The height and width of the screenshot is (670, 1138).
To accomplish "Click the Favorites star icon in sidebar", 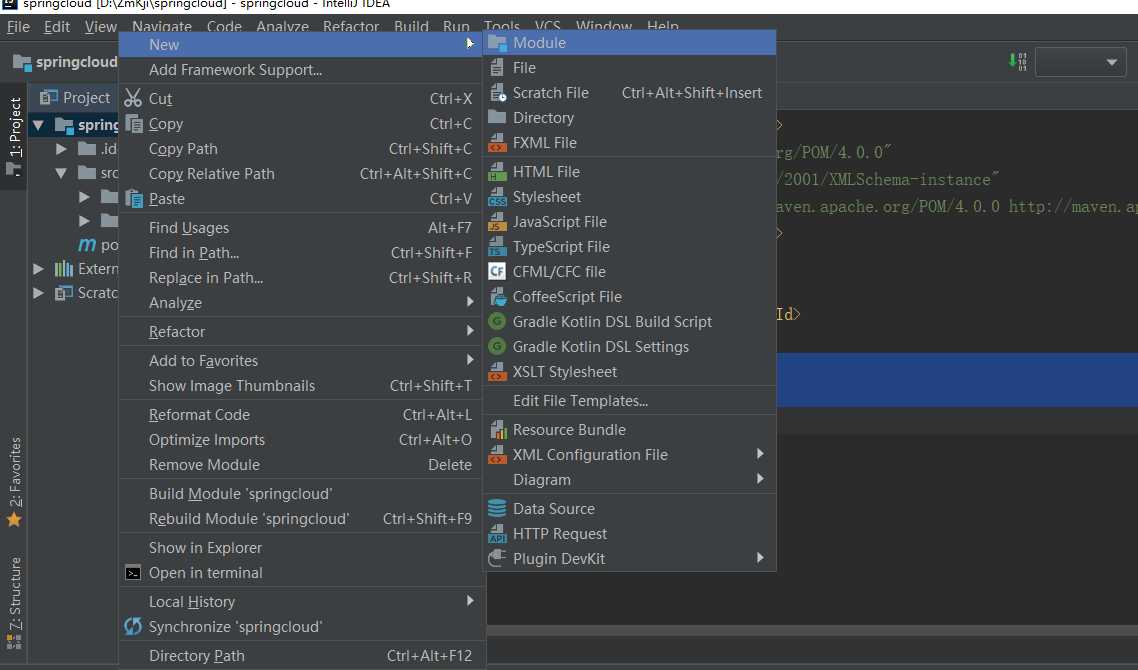I will coord(14,520).
